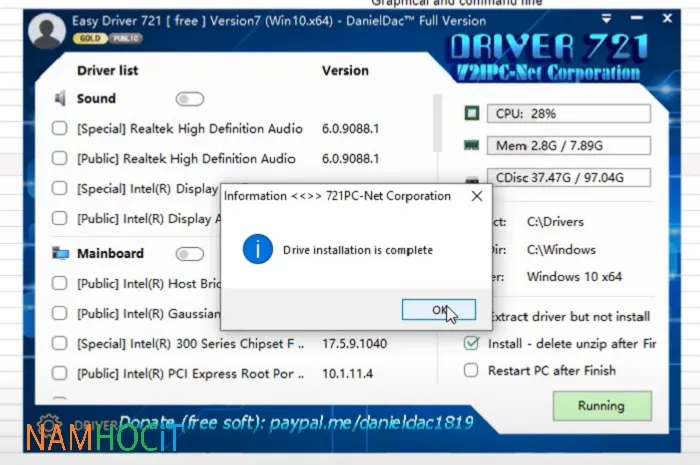Toggle the Sound category switch

(x=189, y=99)
